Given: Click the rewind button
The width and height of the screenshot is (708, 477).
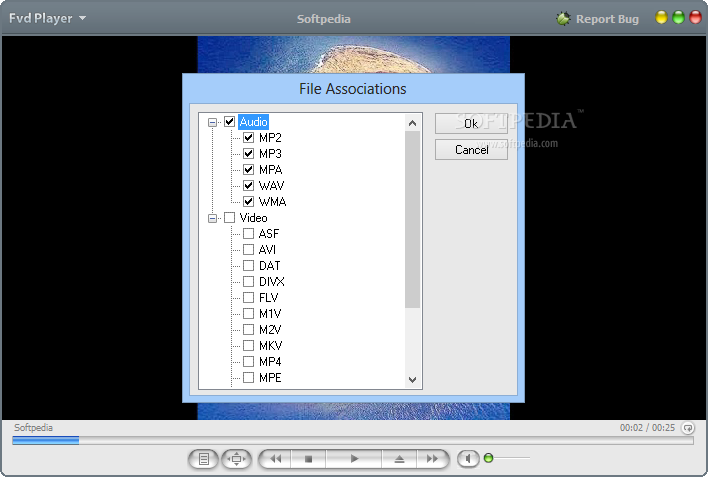Looking at the screenshot, I should click(x=275, y=459).
